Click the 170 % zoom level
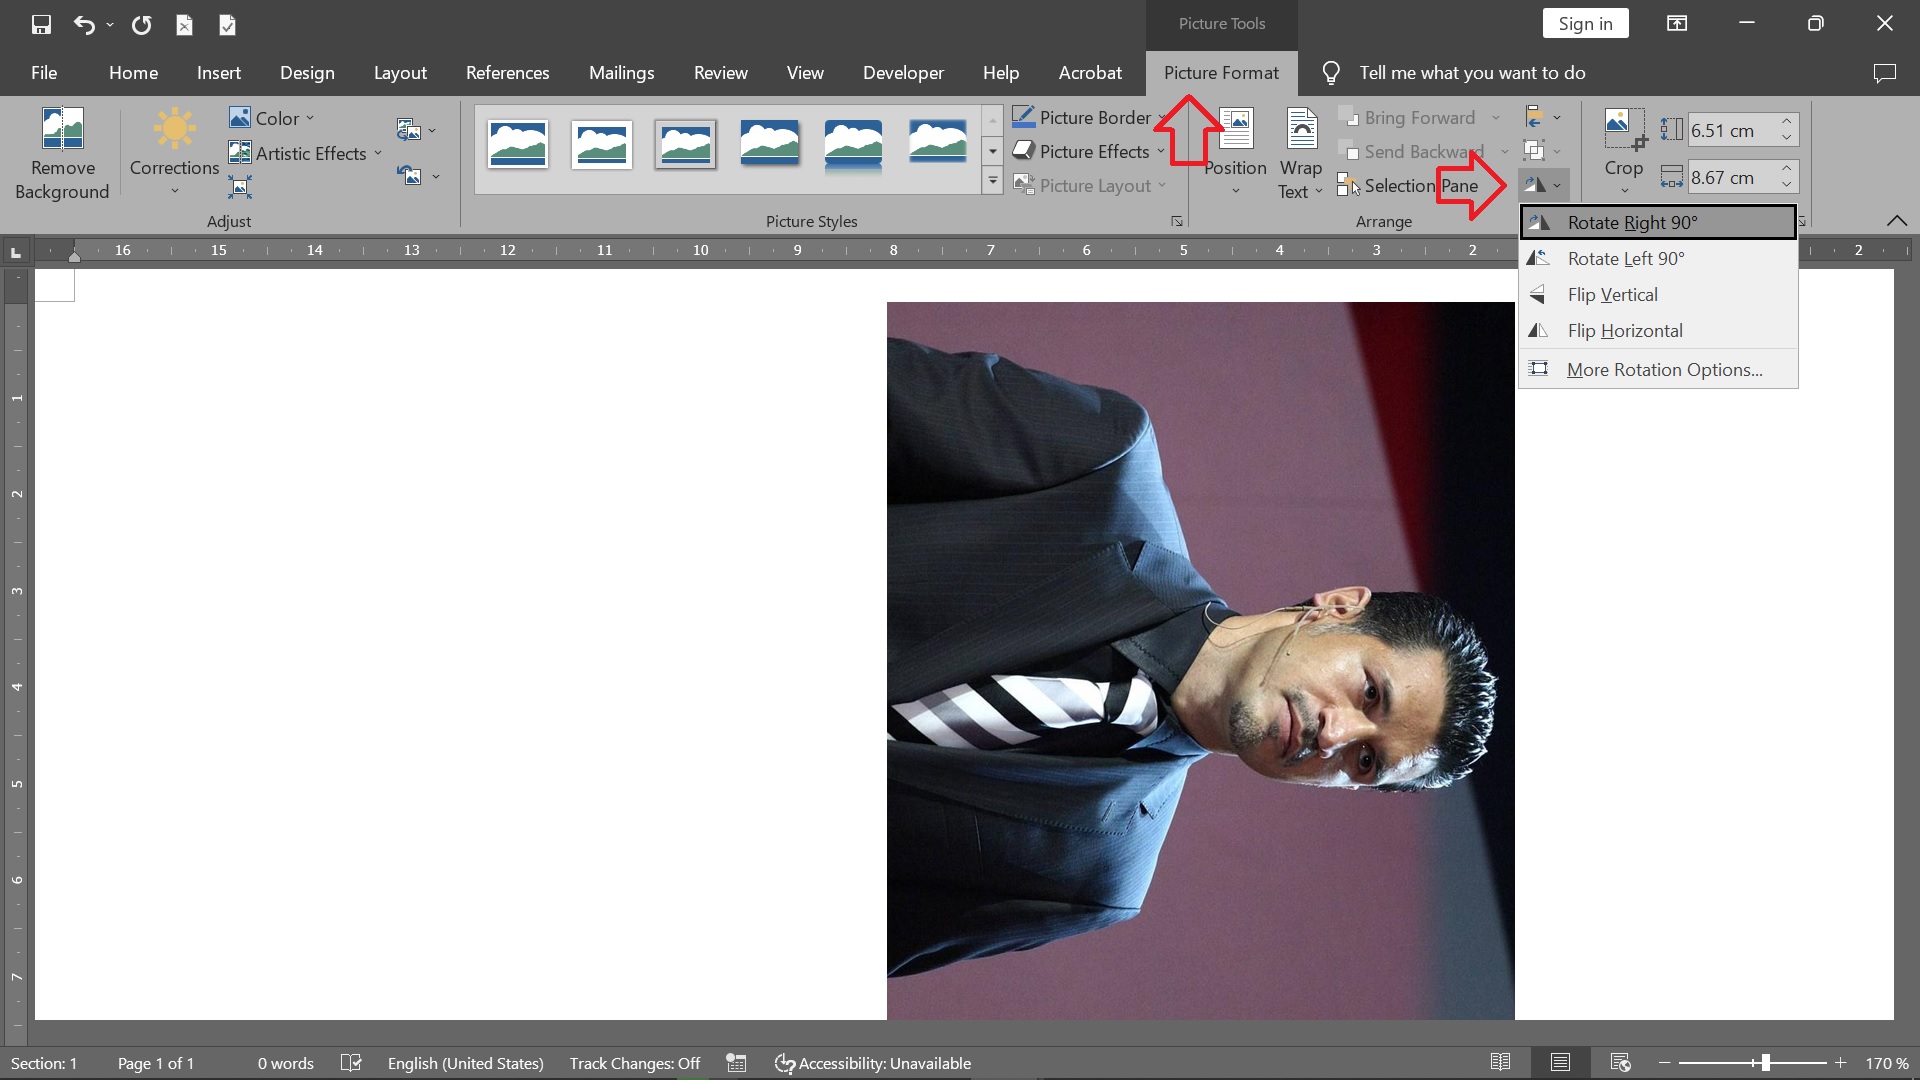 point(1886,1063)
